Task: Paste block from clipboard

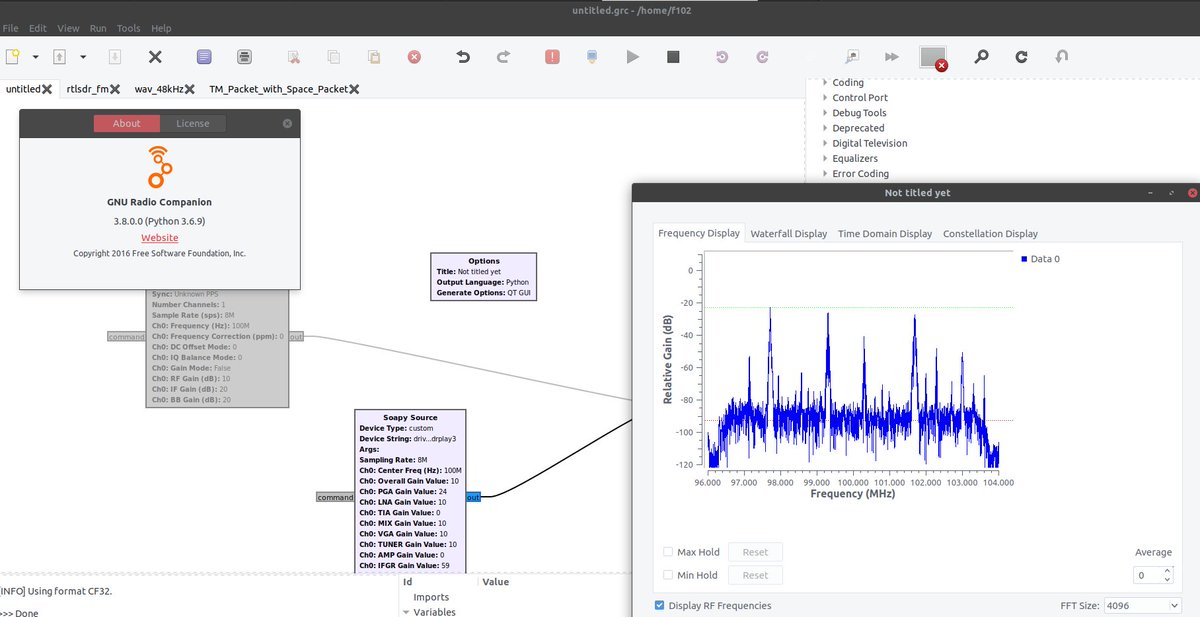Action: click(x=373, y=57)
